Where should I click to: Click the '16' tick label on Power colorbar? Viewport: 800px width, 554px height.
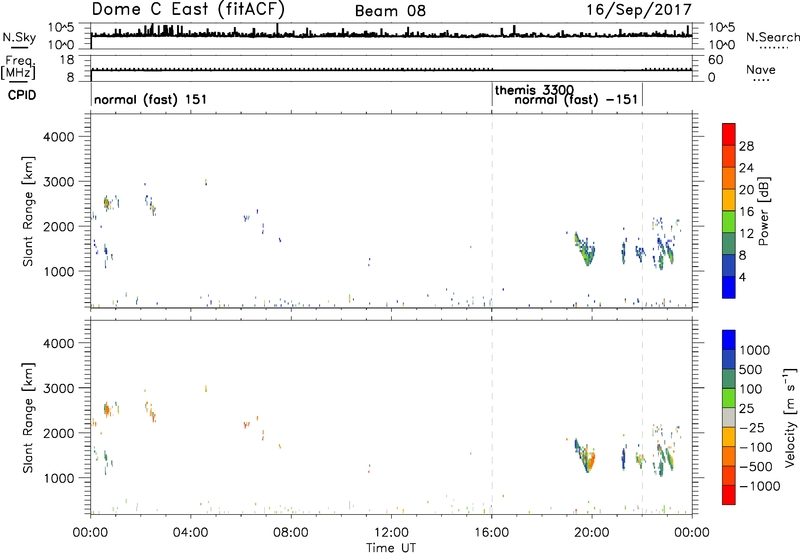pyautogui.click(x=746, y=212)
